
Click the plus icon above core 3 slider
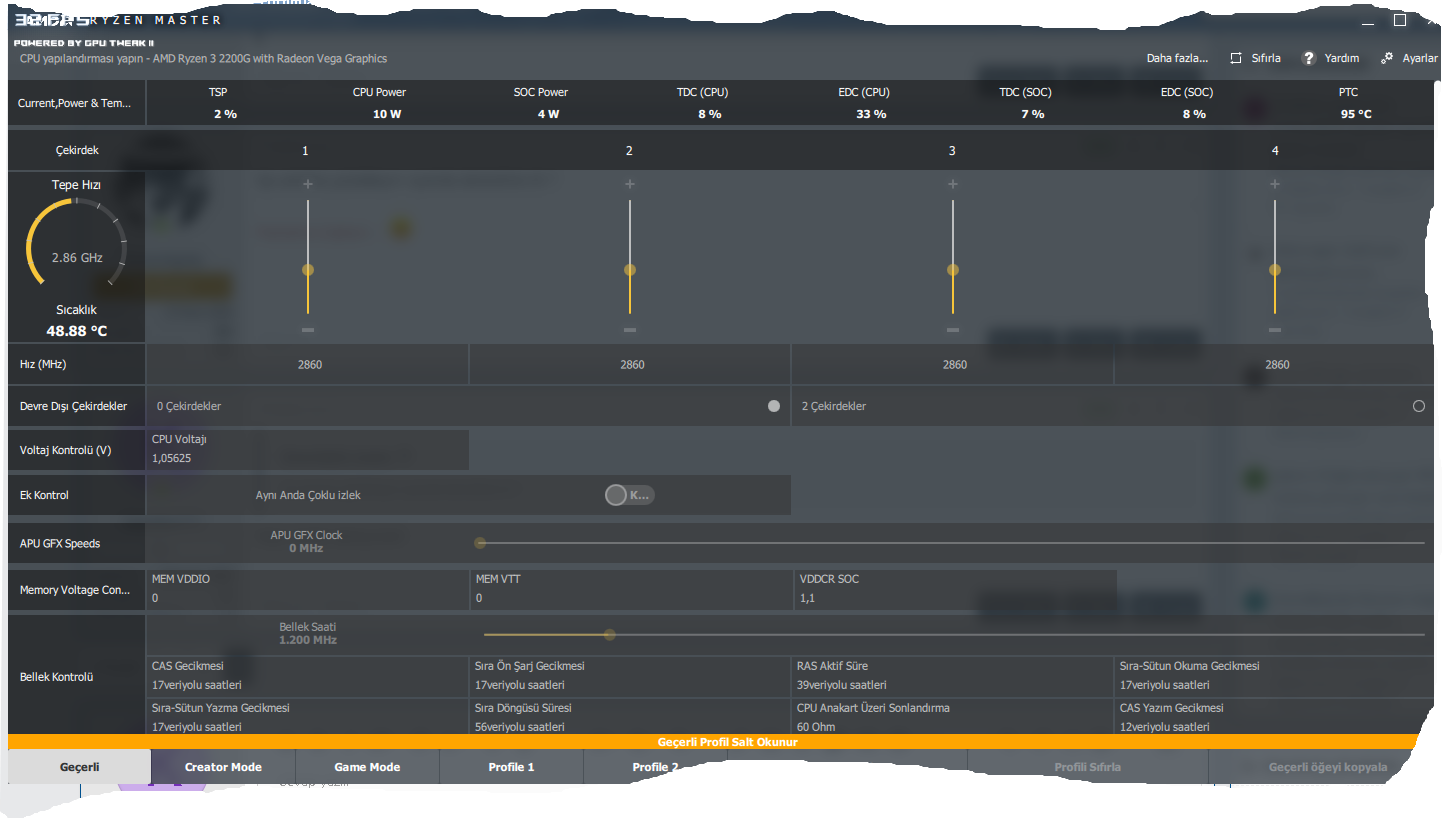coord(953,184)
